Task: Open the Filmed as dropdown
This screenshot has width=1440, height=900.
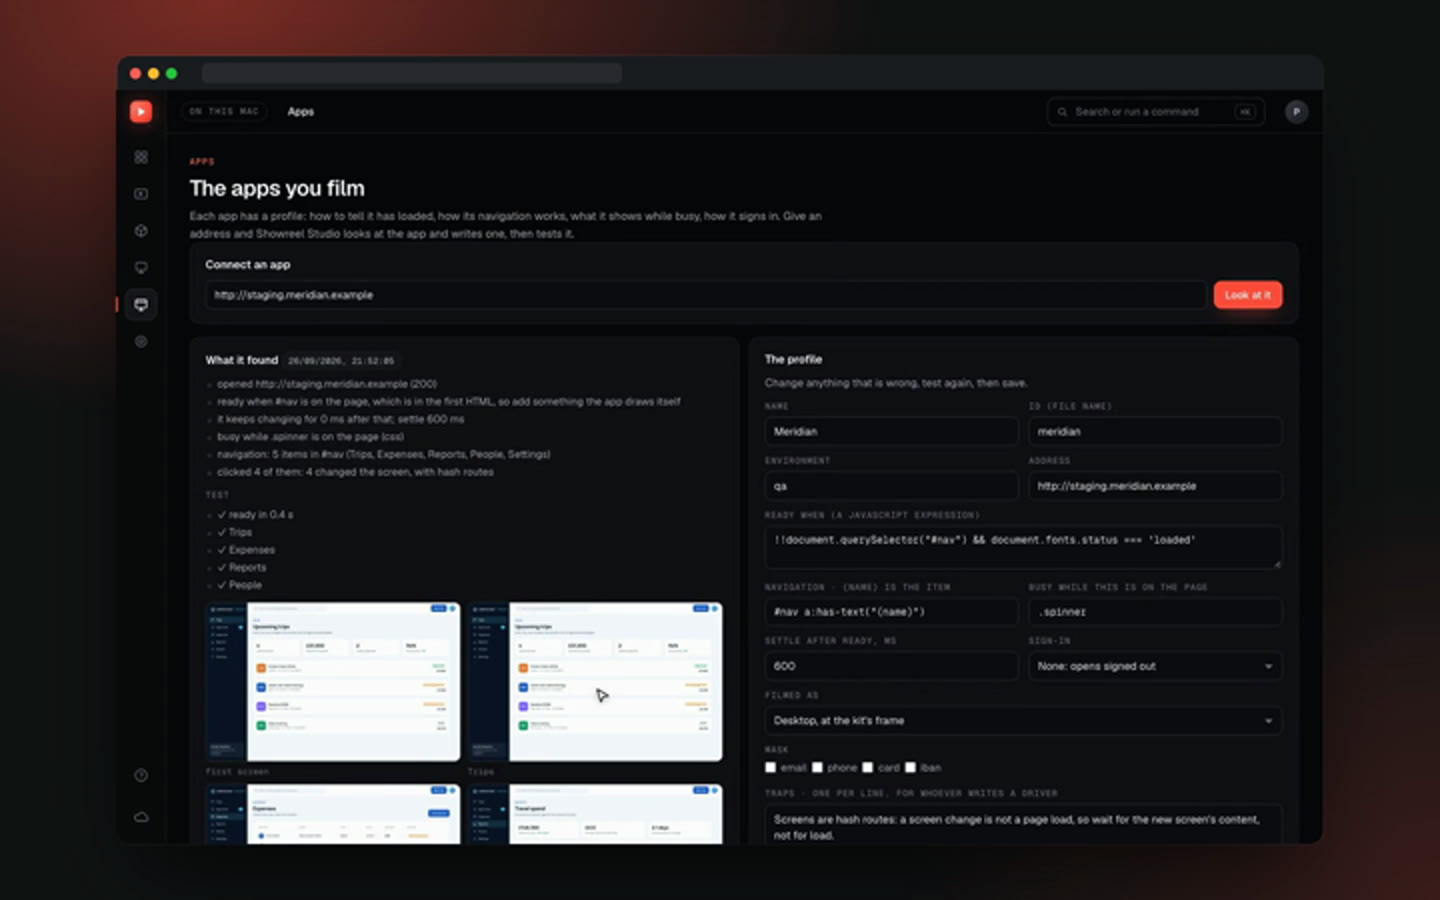Action: tap(1023, 720)
